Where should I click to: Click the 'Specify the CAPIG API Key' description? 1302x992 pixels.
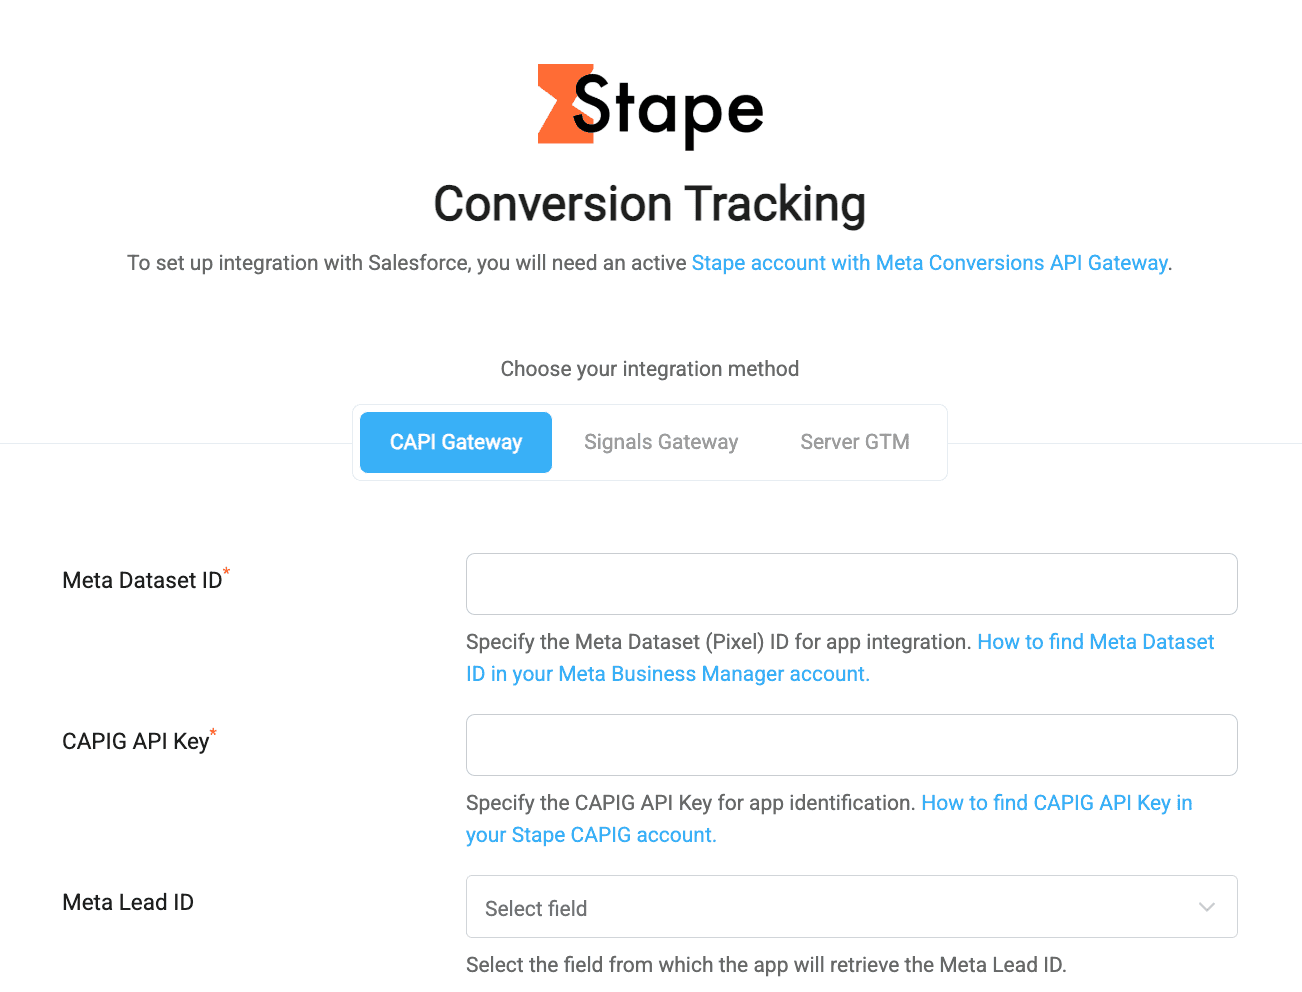click(690, 803)
